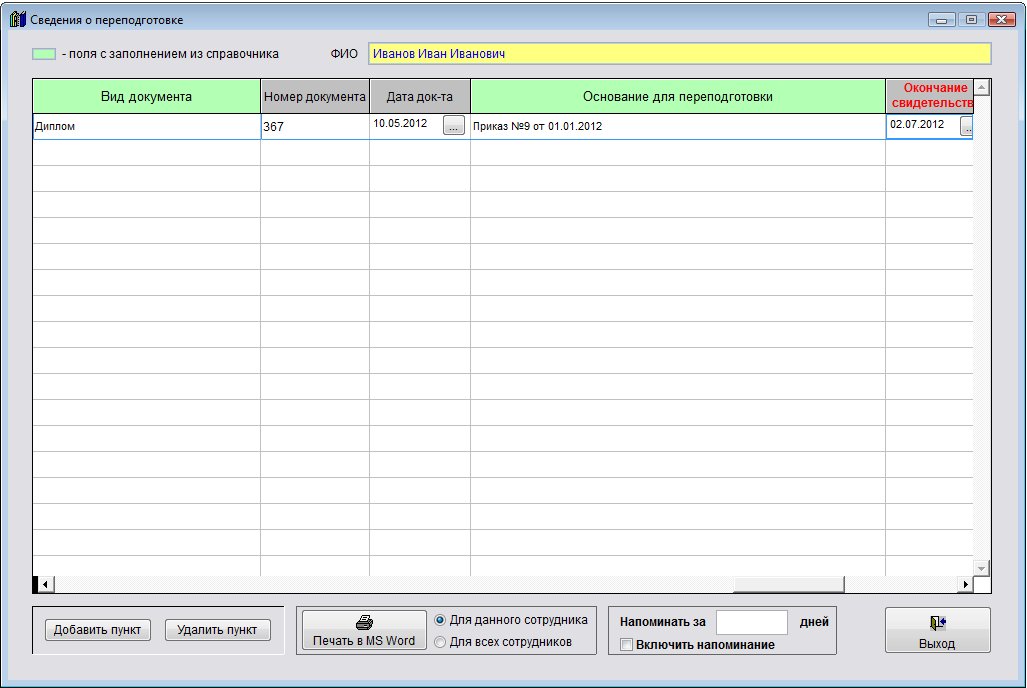Click the ФИО field with Иванов Иван Иванович

tap(679, 54)
